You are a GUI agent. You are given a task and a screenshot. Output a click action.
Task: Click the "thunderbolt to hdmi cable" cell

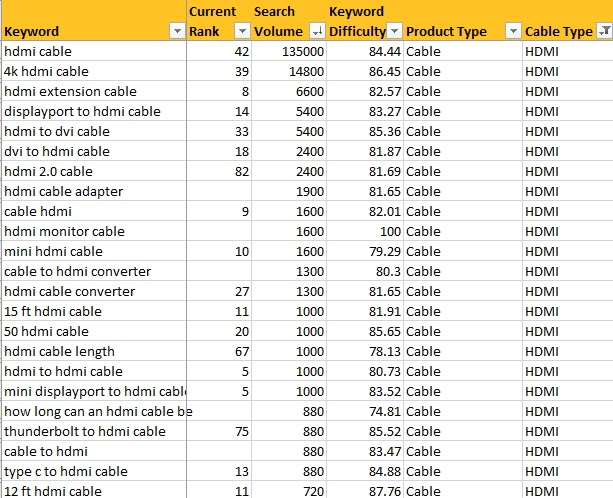coord(85,431)
